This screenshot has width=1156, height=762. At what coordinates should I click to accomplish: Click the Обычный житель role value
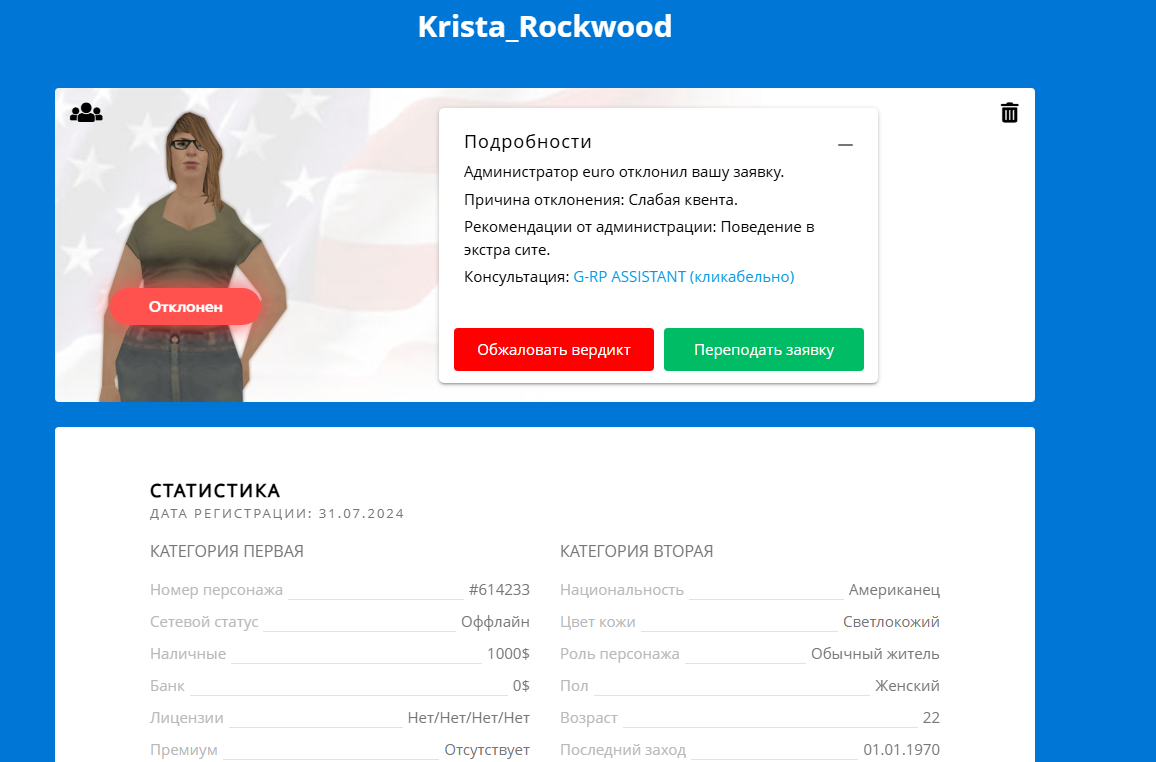point(875,654)
